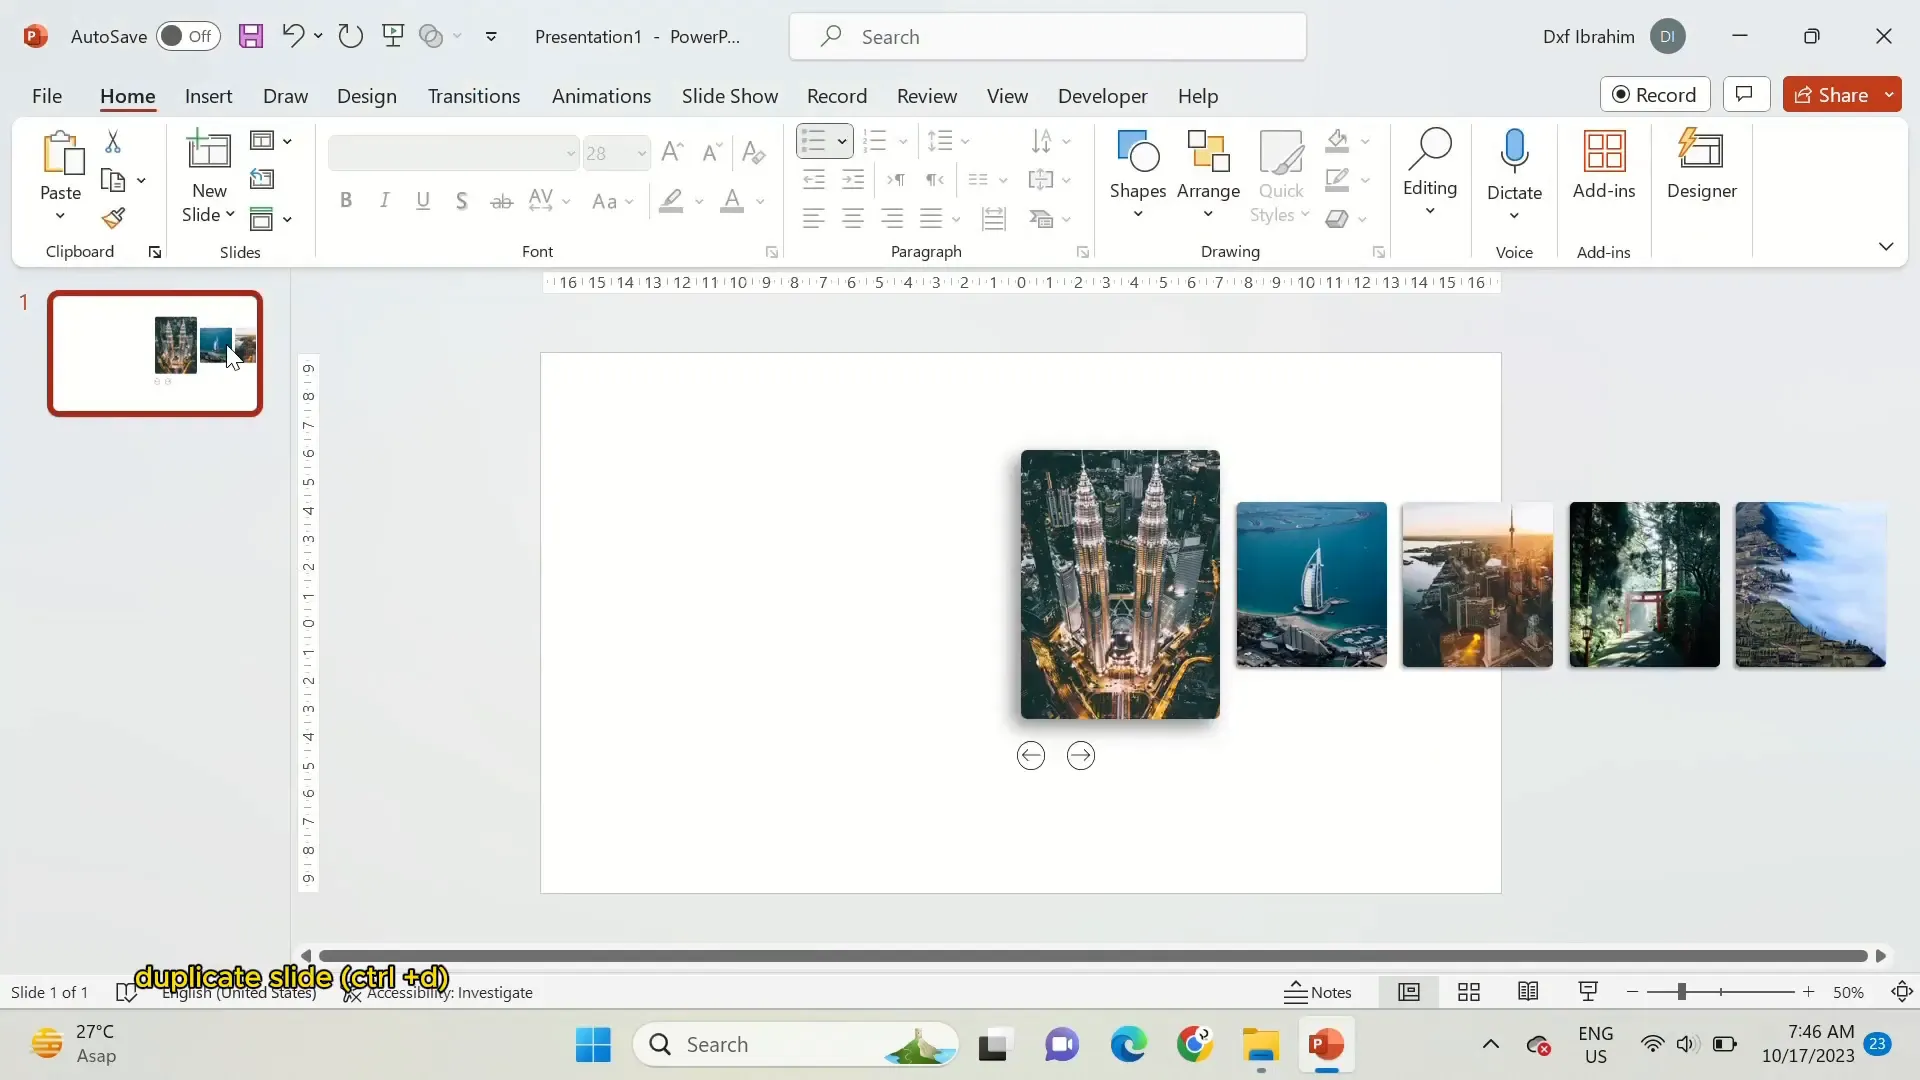
Task: Switch to the Design tab
Action: [x=367, y=96]
